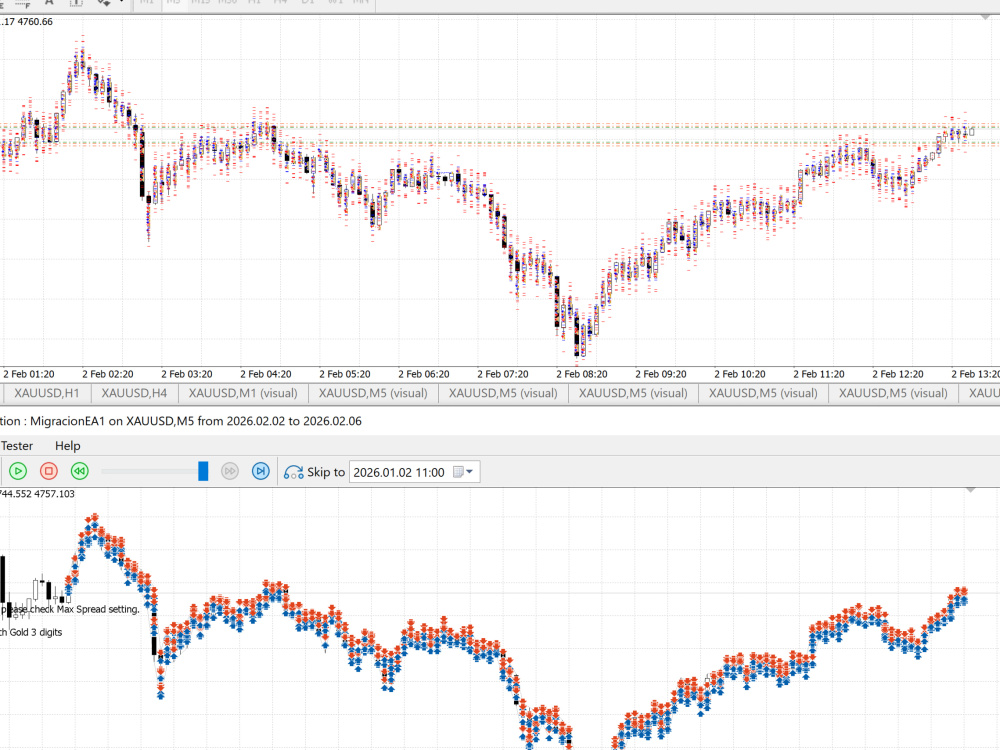Click the 2 Feb 10:20 time axis label
Screen dimensions: 1000x750
pyautogui.click(x=740, y=374)
